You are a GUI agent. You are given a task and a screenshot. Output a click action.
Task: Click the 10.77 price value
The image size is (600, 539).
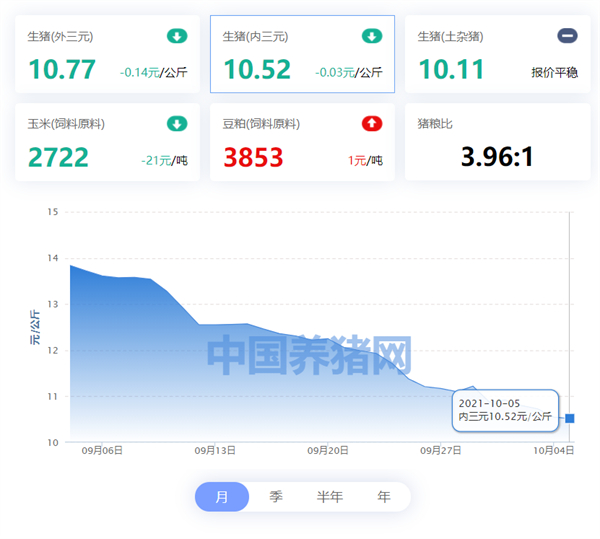[x=62, y=70]
